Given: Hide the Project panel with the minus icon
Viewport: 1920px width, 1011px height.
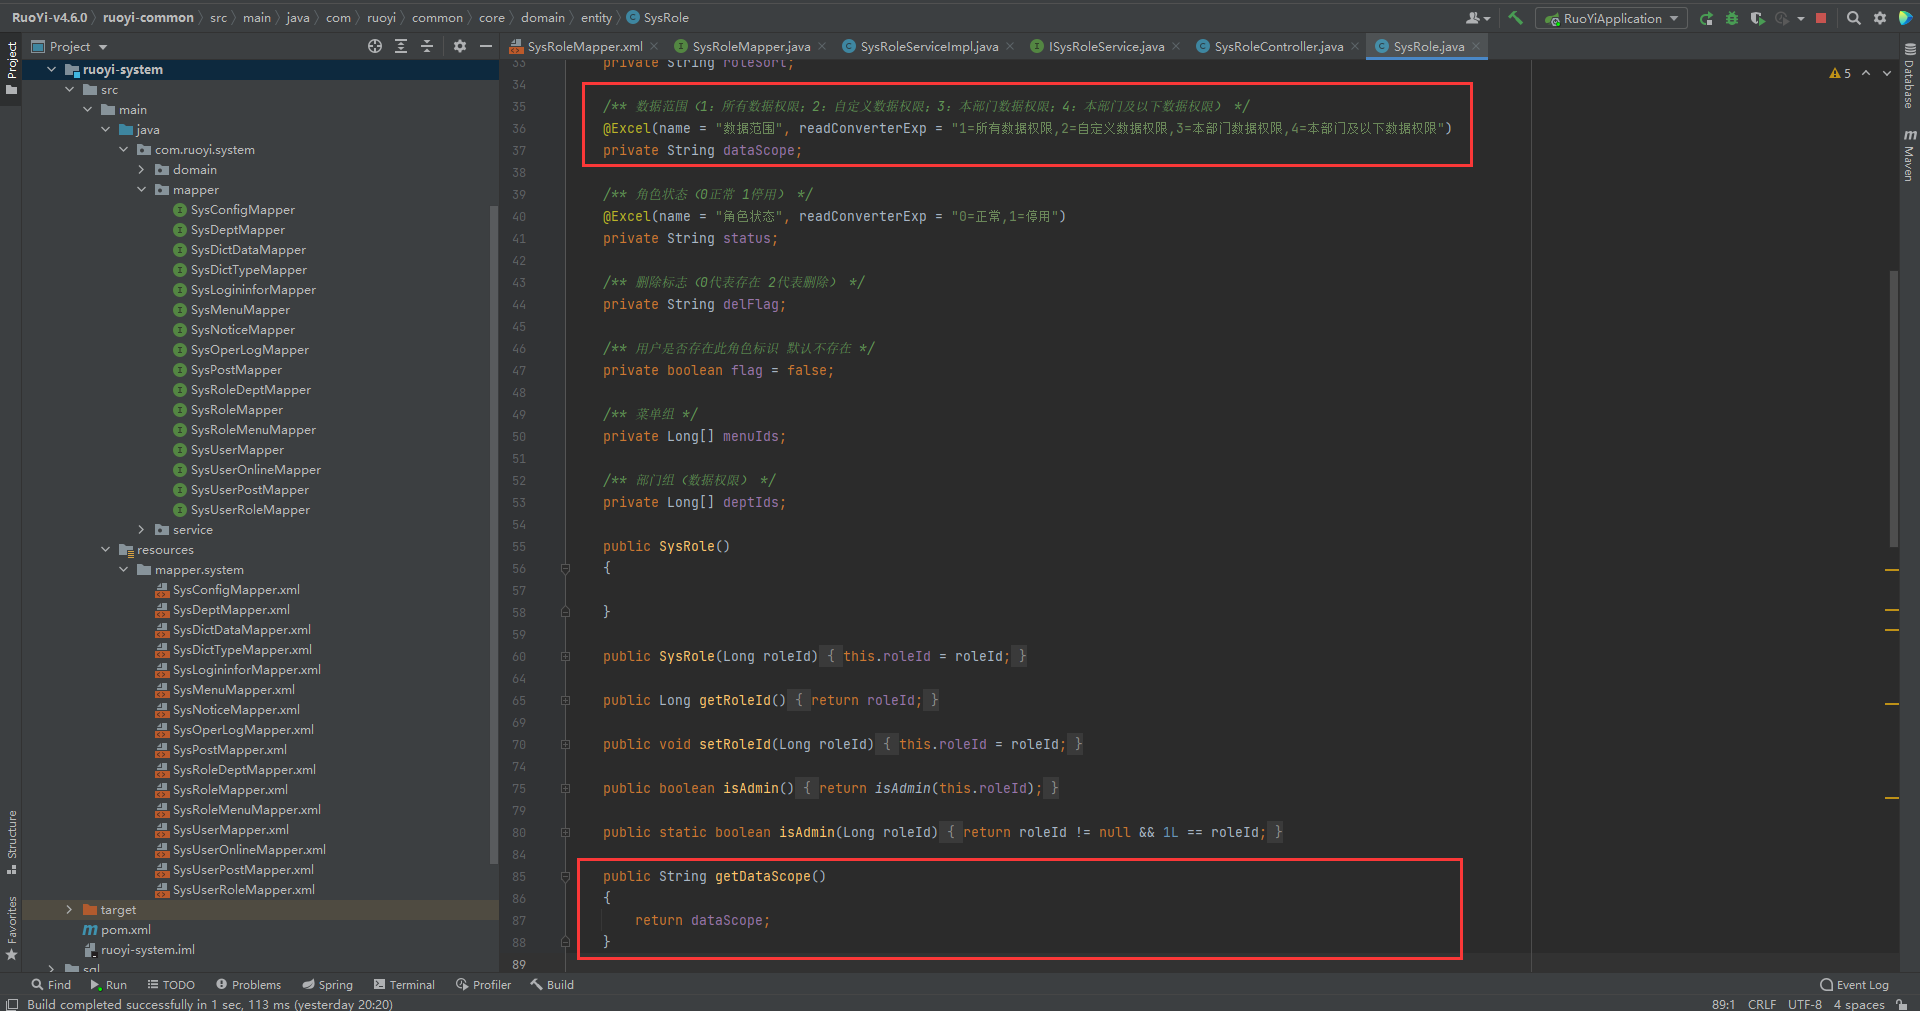Looking at the screenshot, I should [486, 46].
